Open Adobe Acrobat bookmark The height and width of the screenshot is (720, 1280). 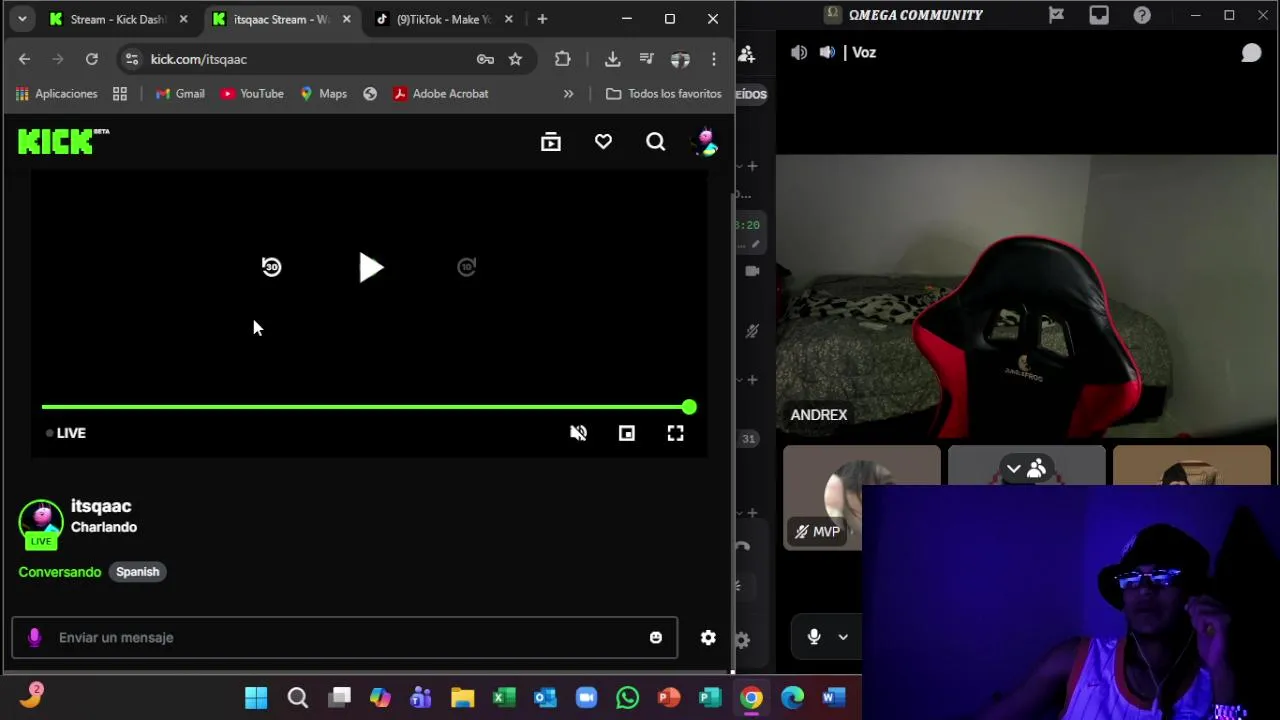tap(440, 94)
